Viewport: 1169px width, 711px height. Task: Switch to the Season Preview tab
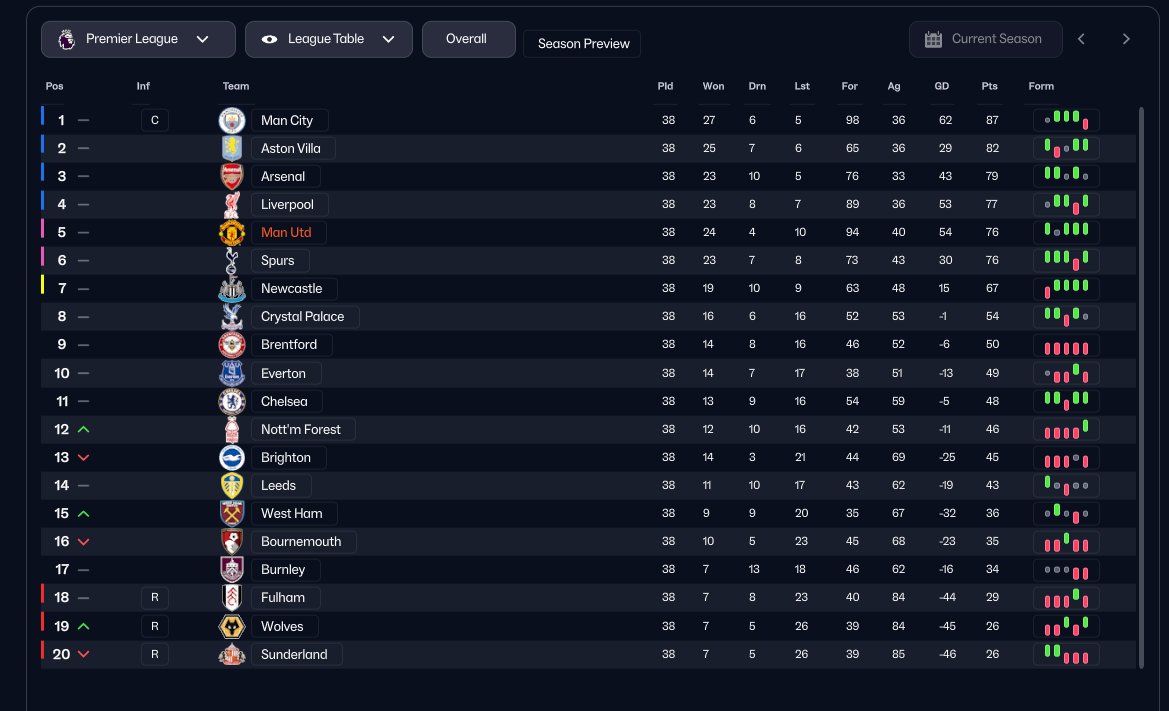click(x=583, y=44)
